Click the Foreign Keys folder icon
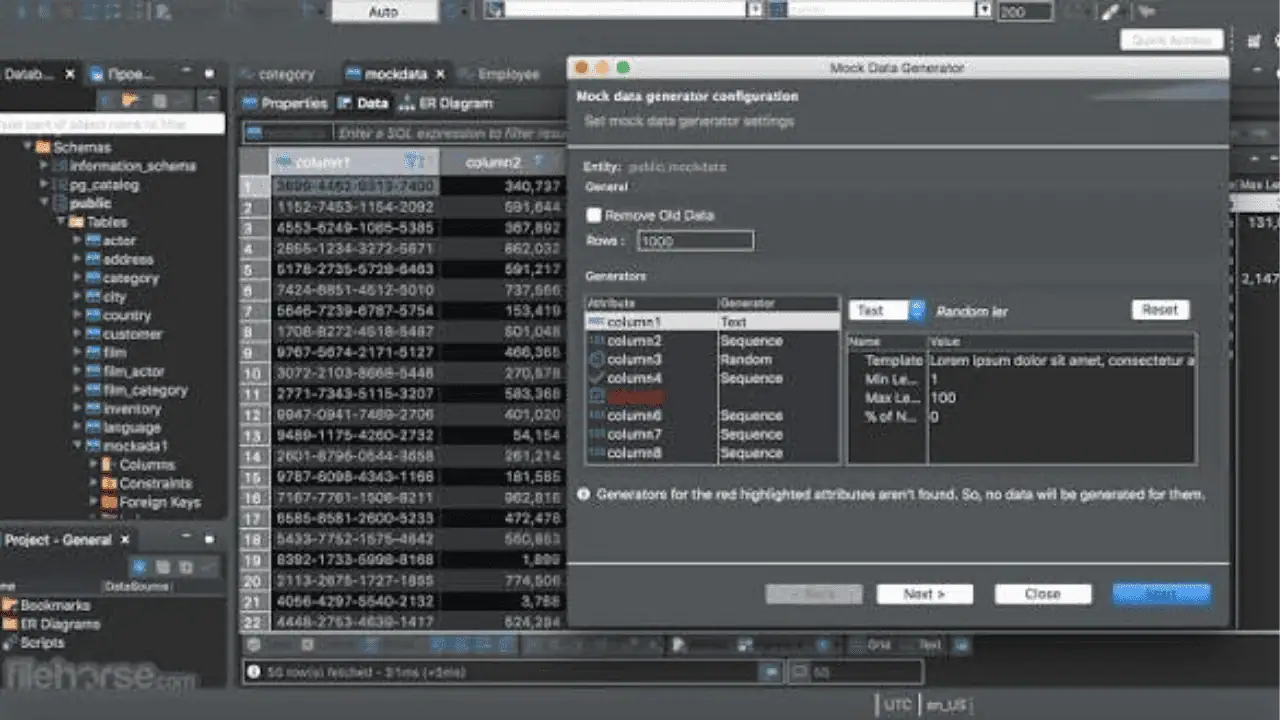 click(x=109, y=502)
